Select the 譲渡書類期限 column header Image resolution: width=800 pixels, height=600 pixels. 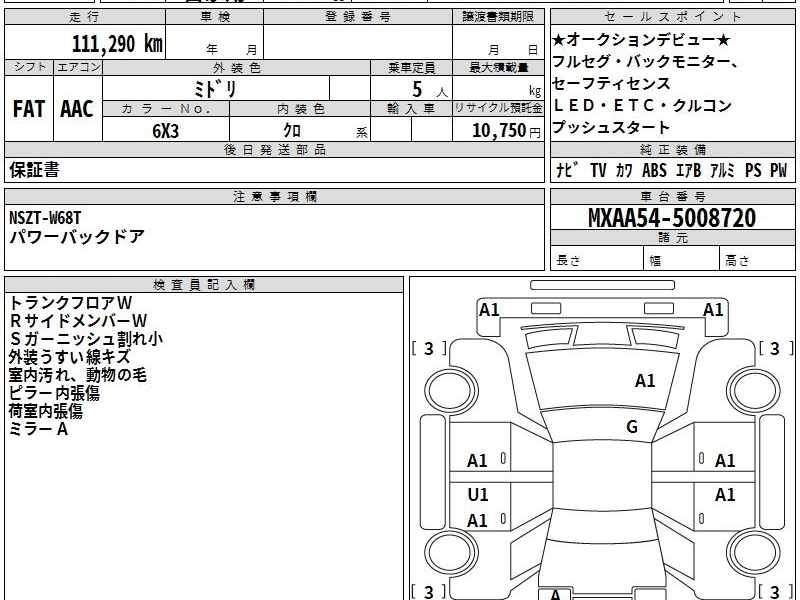(498, 17)
